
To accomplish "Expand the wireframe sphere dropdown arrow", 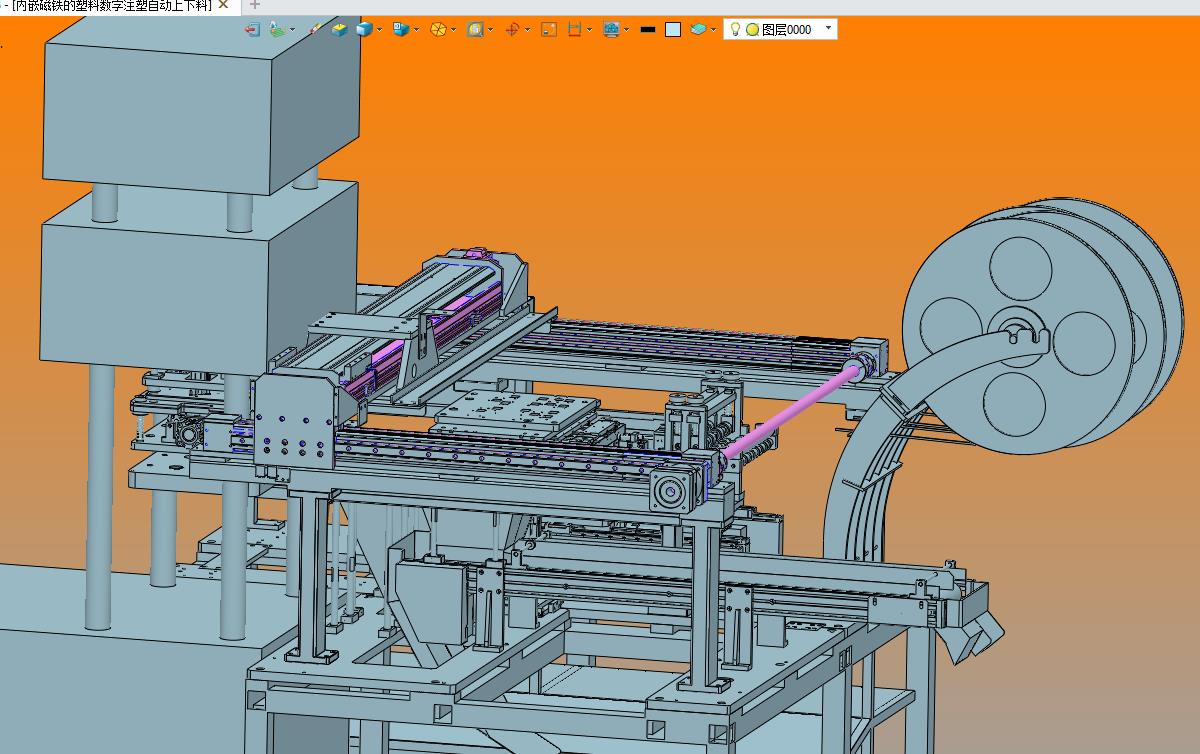I will (x=453, y=30).
